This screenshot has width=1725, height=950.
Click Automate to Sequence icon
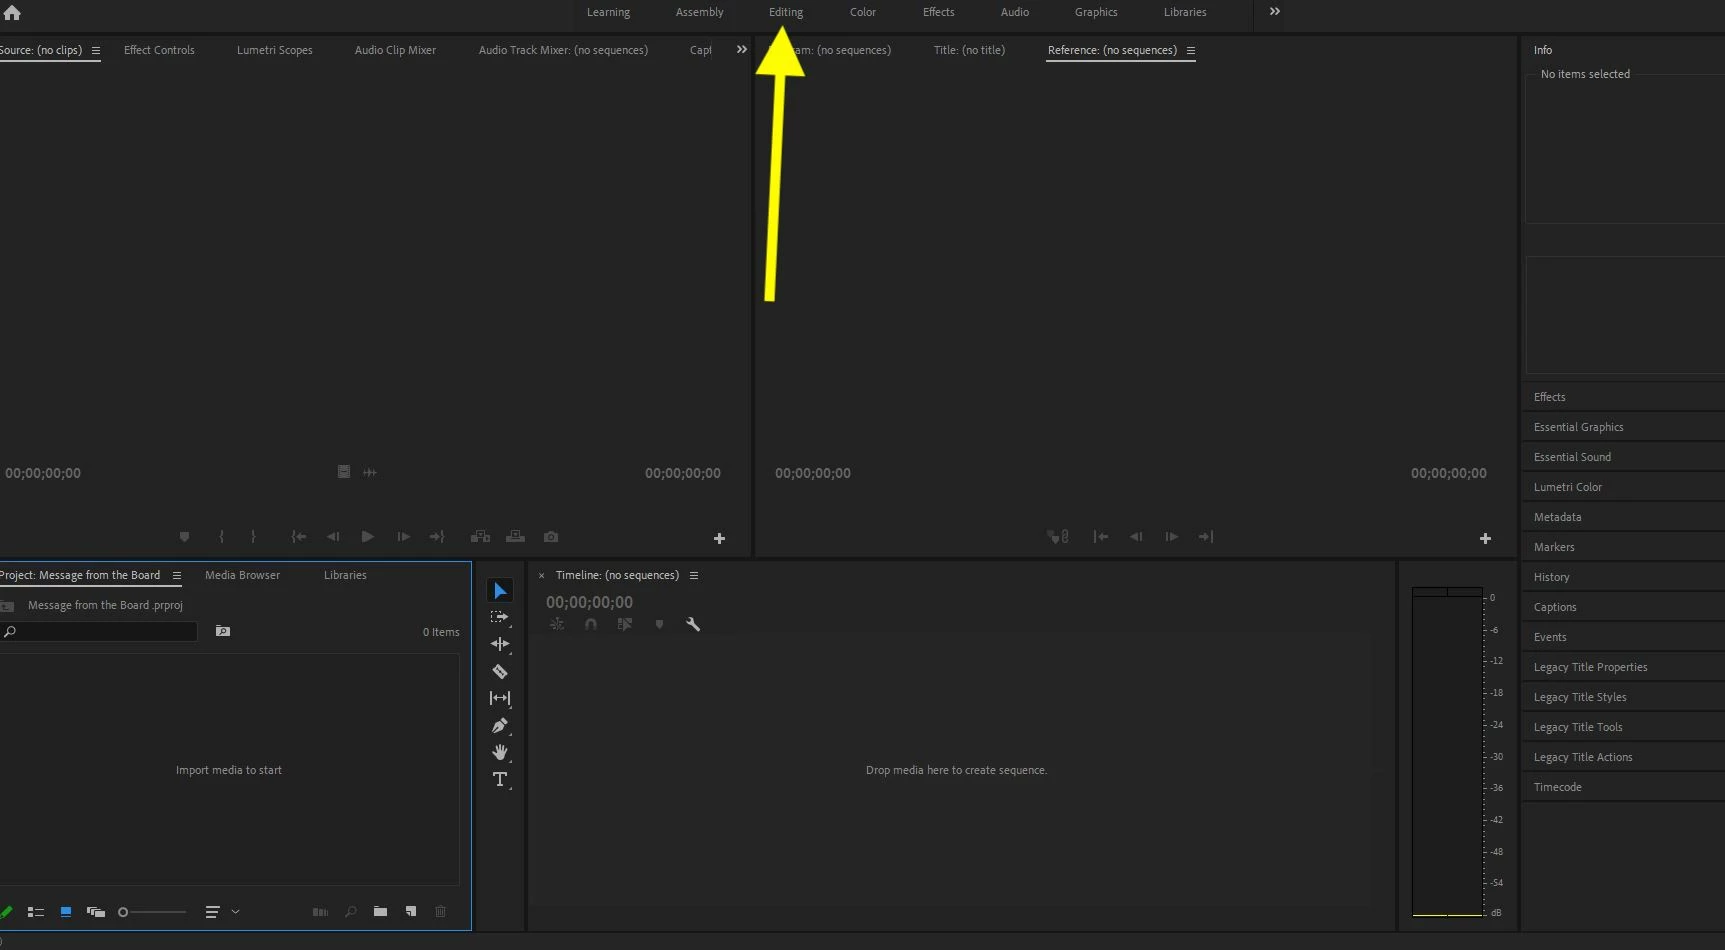pyautogui.click(x=320, y=912)
